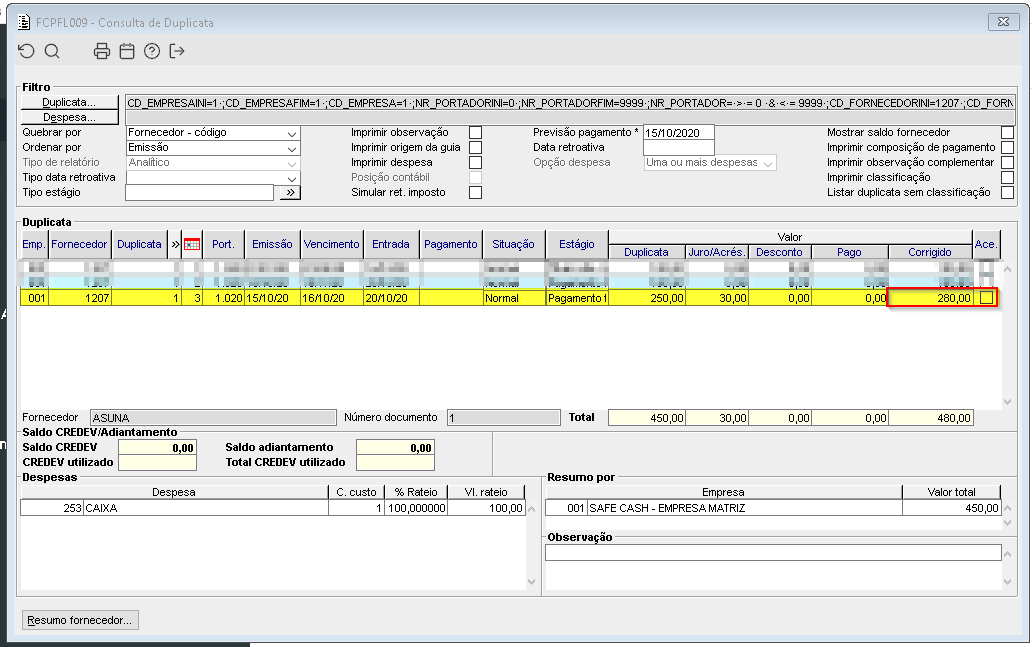Check the Simular ret. imposto option
Image resolution: width=1032 pixels, height=647 pixels.
[476, 193]
